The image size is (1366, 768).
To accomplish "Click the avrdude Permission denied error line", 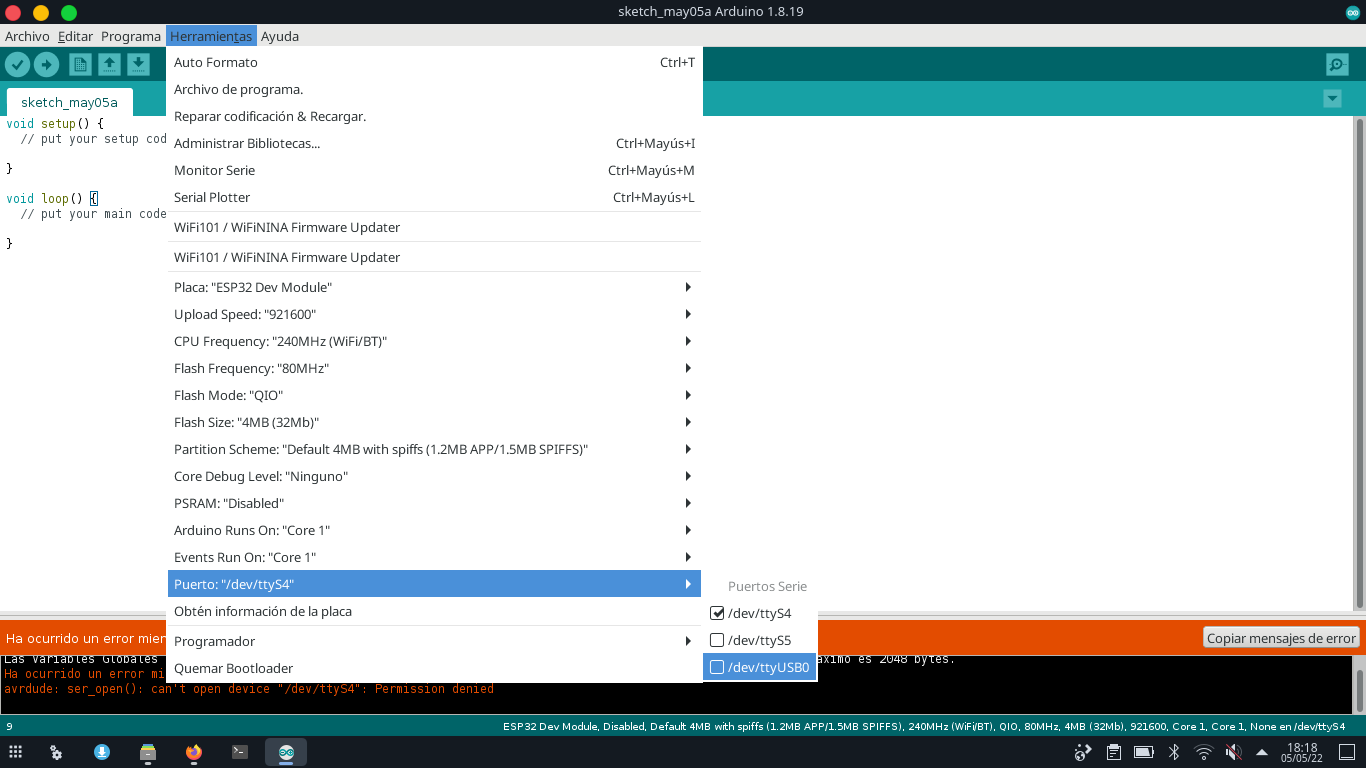I will (249, 689).
